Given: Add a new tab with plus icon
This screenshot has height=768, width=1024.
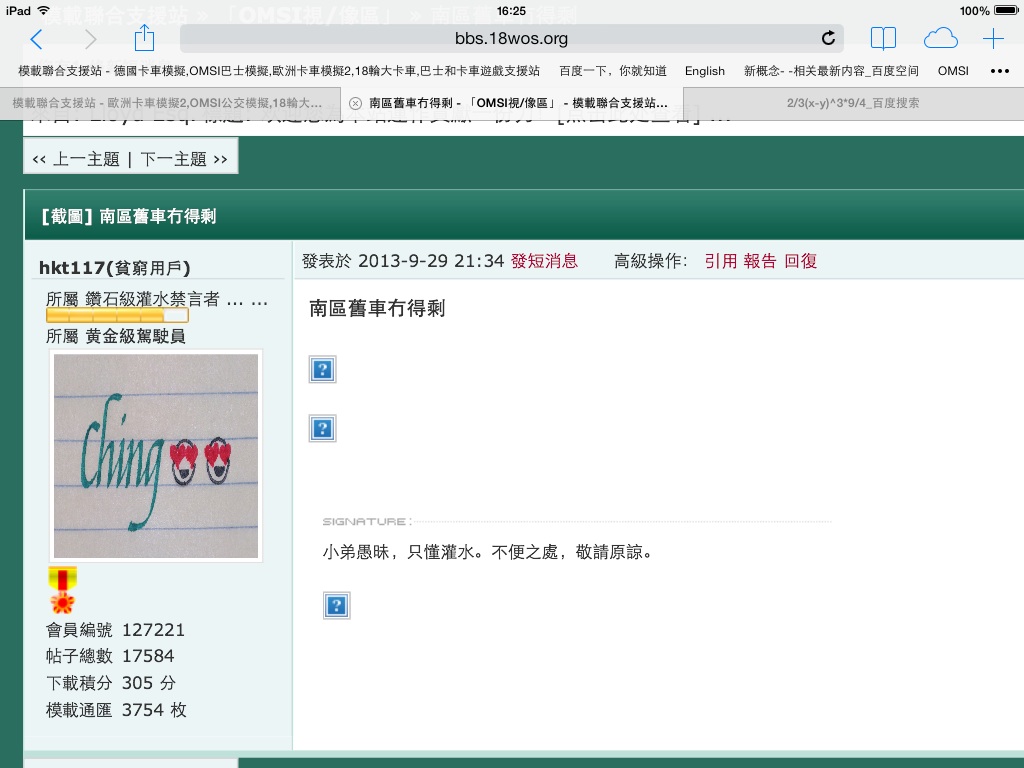Looking at the screenshot, I should [993, 39].
